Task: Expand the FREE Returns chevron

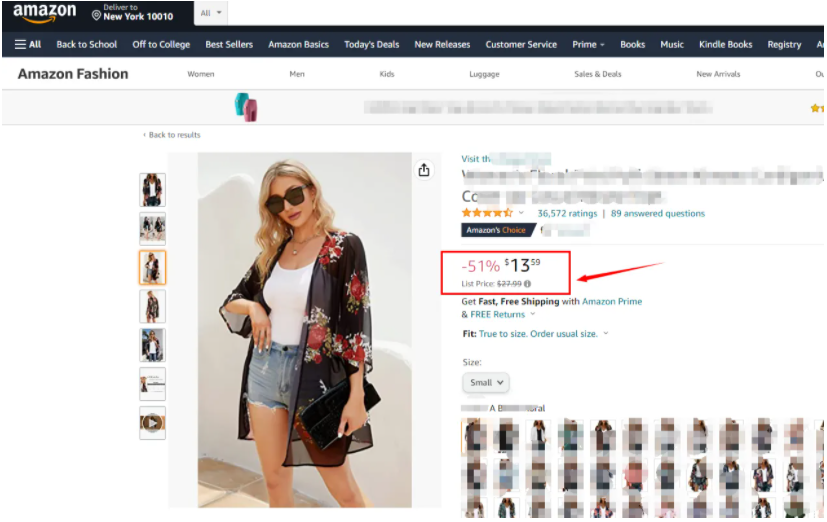Action: tap(533, 315)
